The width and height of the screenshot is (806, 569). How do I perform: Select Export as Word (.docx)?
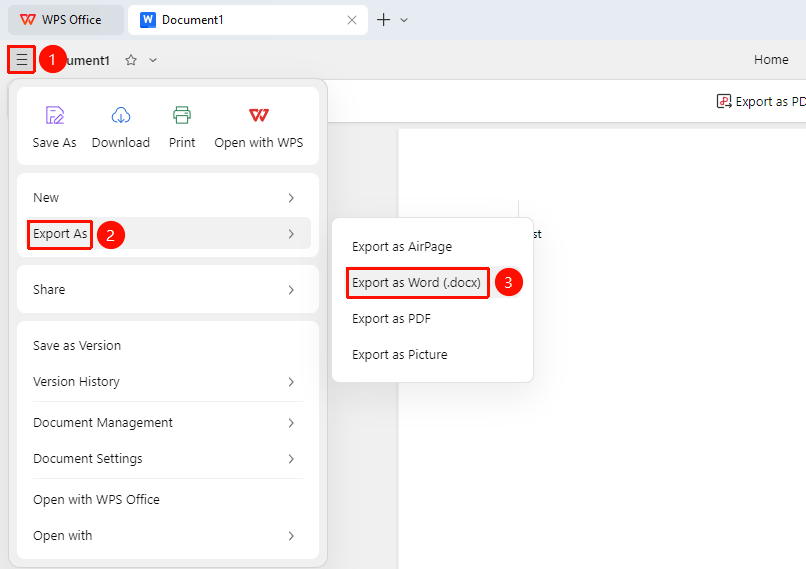[432, 283]
